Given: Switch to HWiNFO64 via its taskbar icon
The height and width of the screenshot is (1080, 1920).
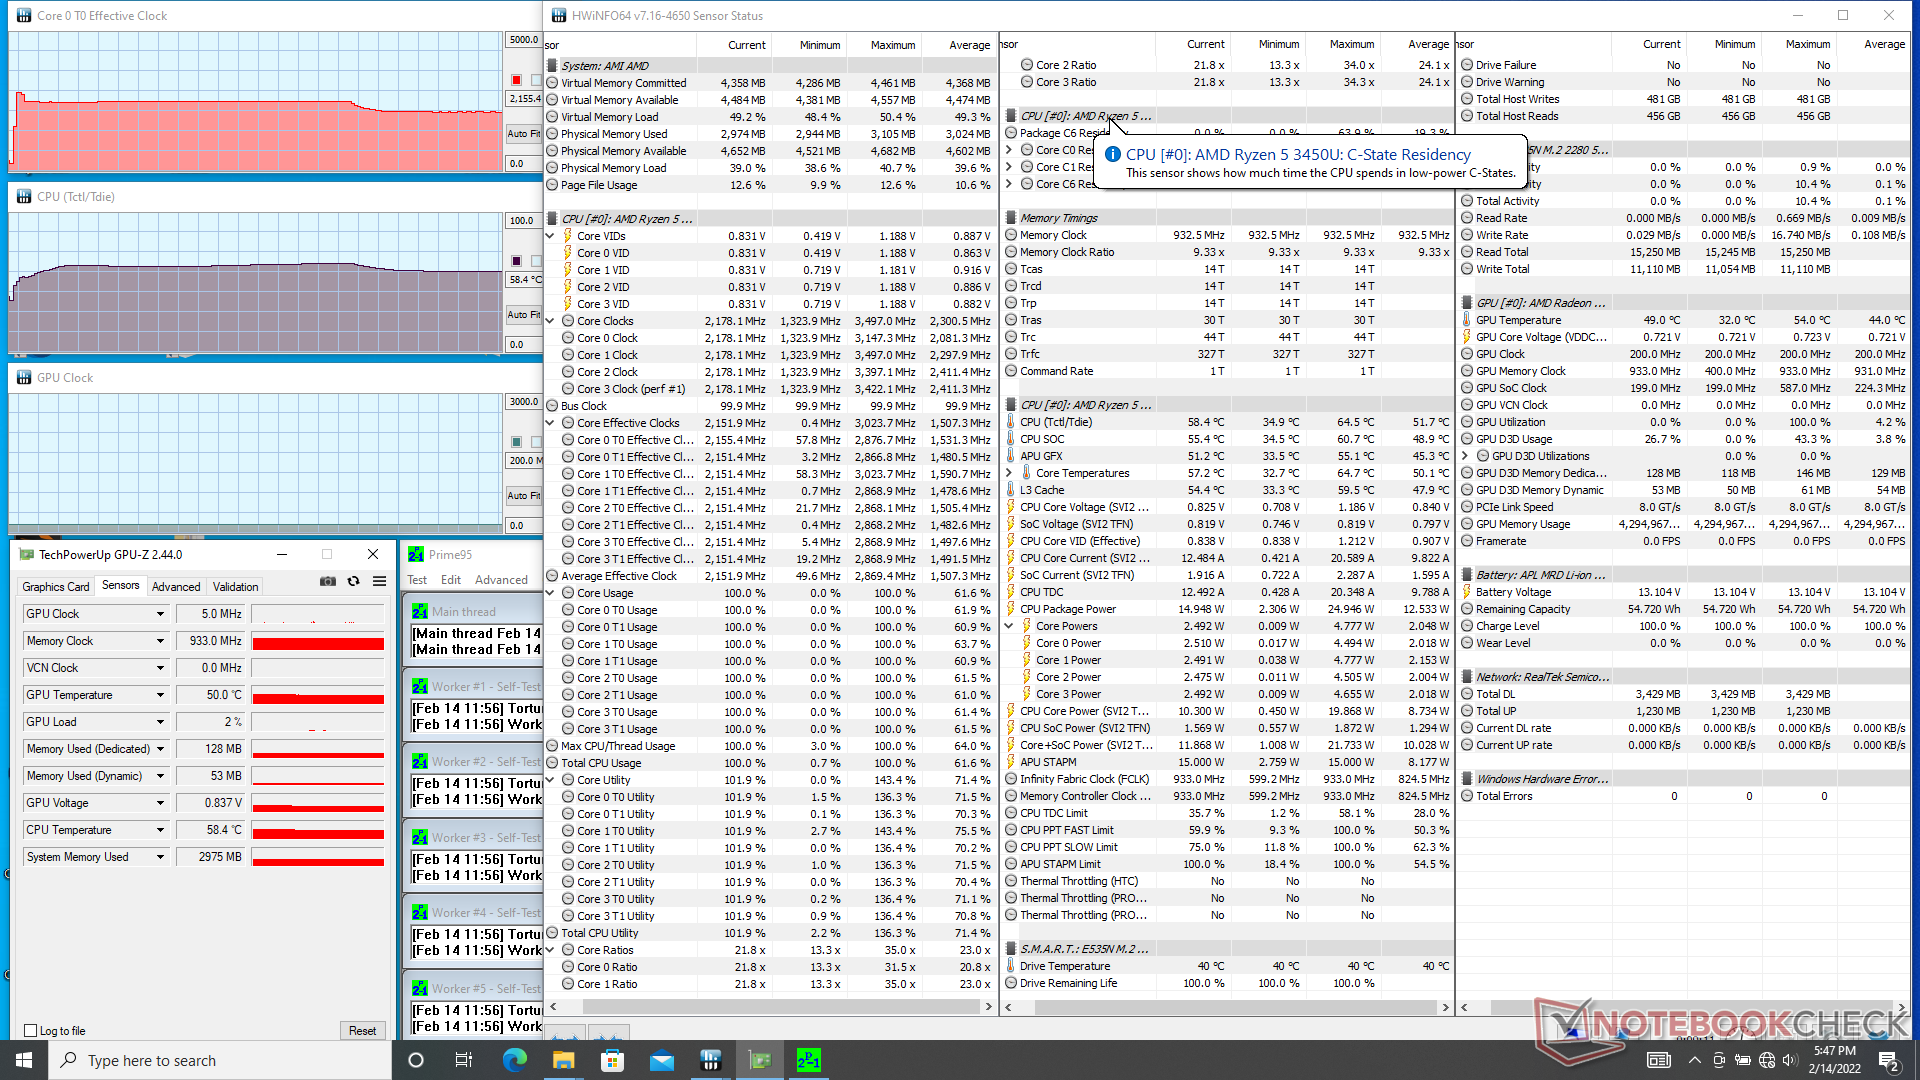Looking at the screenshot, I should click(x=710, y=1060).
